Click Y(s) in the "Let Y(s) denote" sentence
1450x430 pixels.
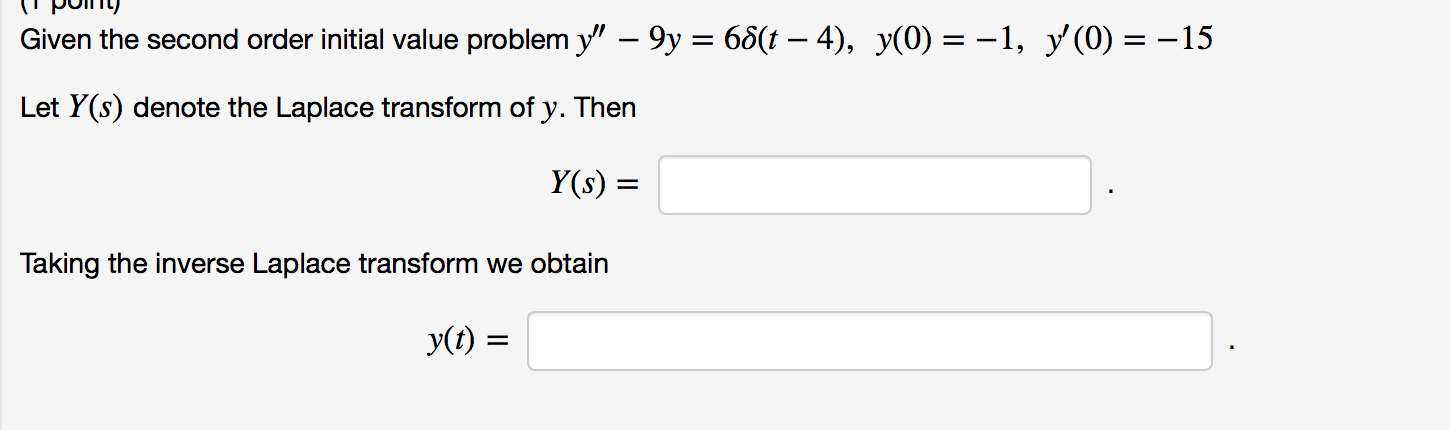pos(95,108)
